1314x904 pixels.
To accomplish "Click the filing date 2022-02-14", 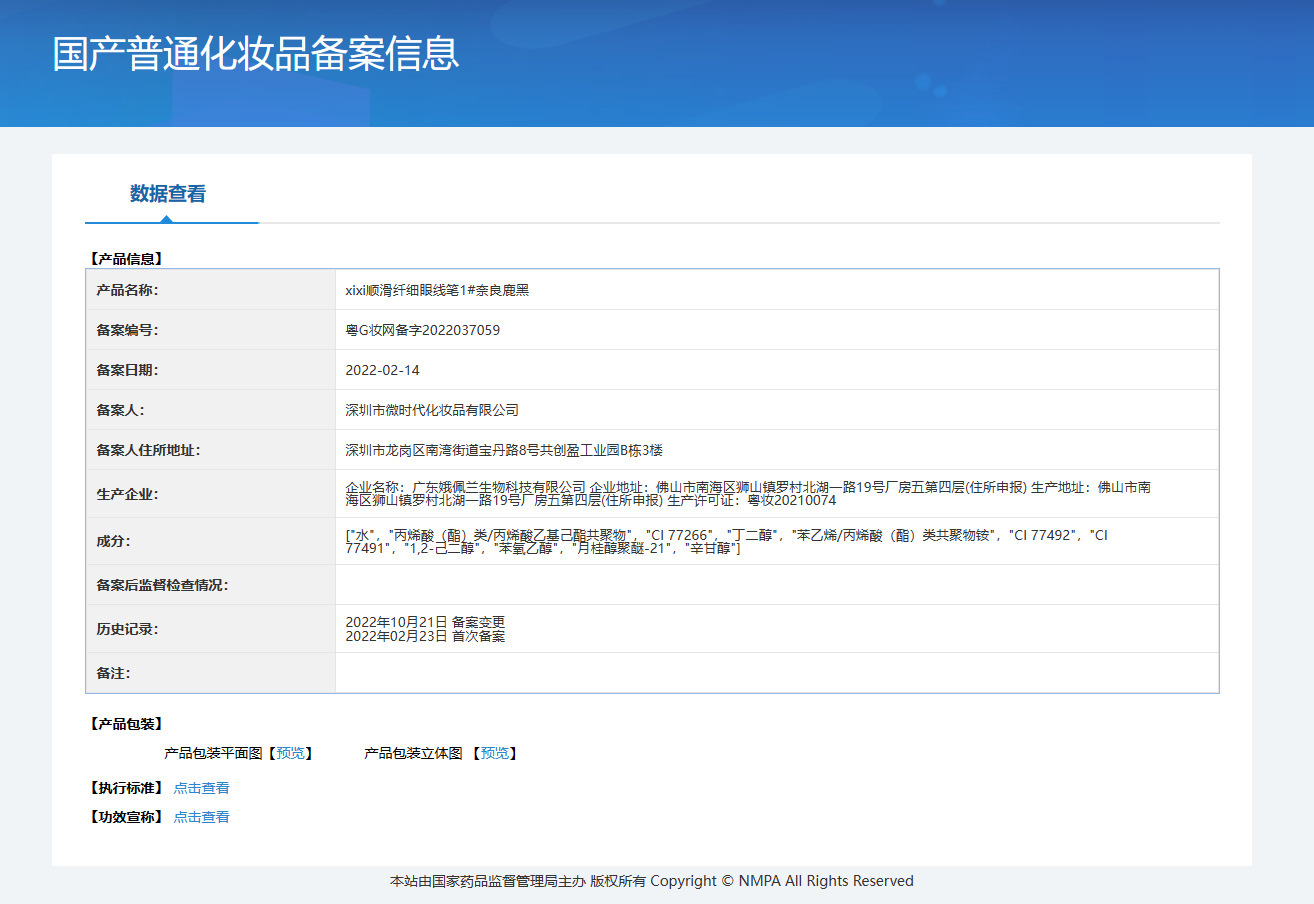I will coord(382,370).
